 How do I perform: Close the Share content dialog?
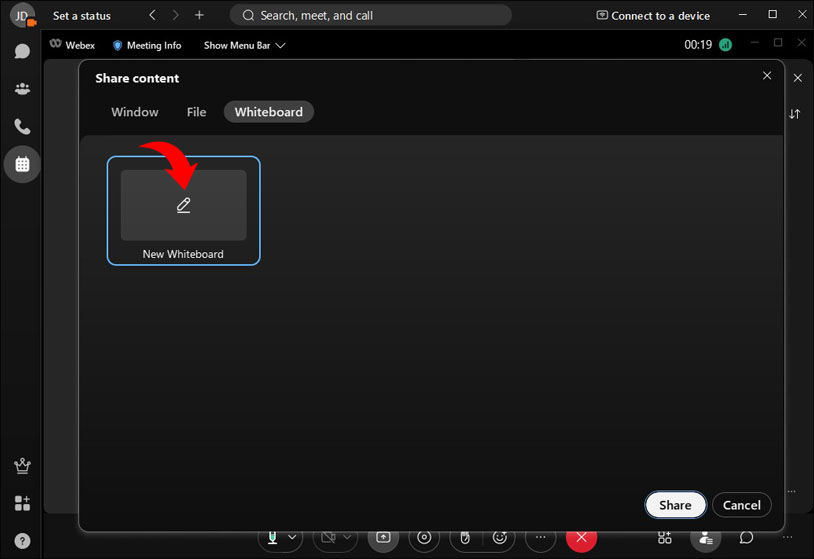pos(767,76)
